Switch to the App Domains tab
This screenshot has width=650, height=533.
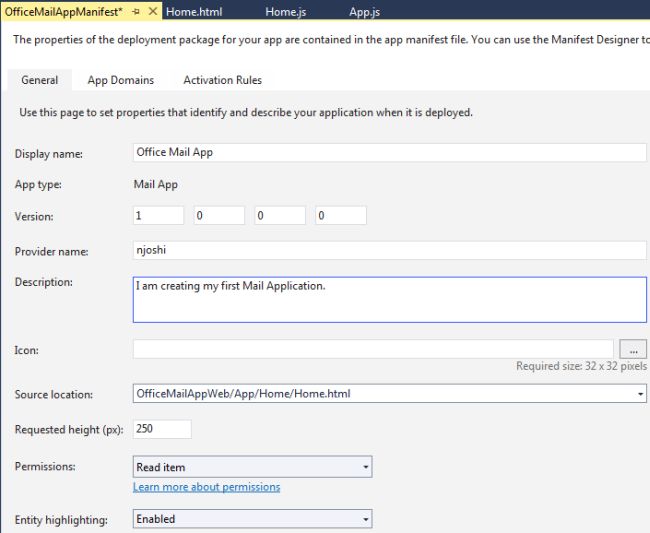pyautogui.click(x=120, y=80)
